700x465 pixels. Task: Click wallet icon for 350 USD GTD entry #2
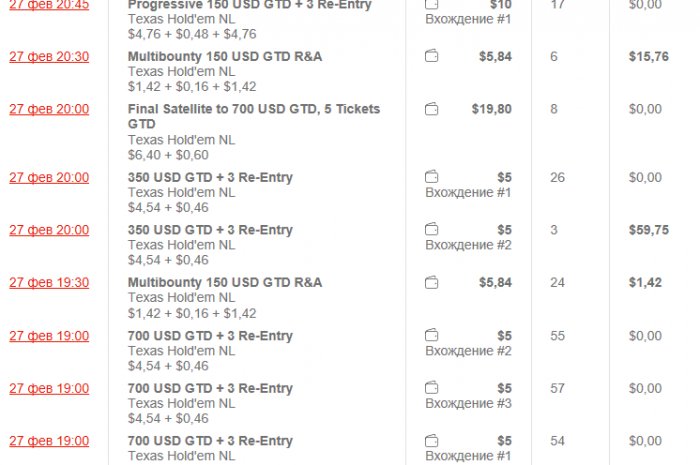click(432, 230)
